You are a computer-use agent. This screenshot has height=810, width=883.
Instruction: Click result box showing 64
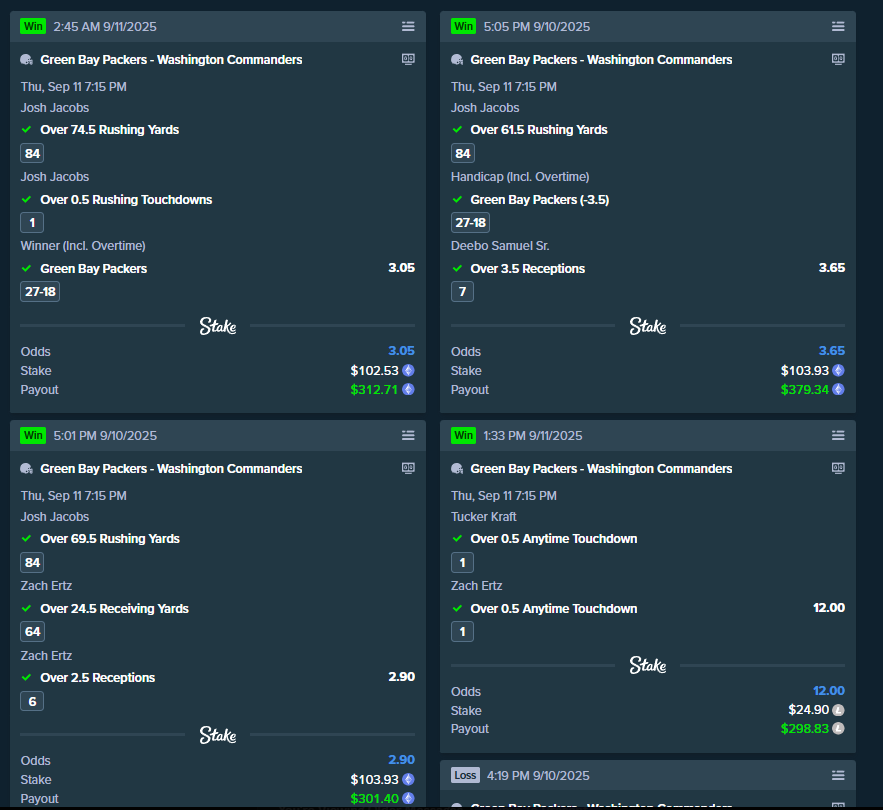pyautogui.click(x=32, y=631)
